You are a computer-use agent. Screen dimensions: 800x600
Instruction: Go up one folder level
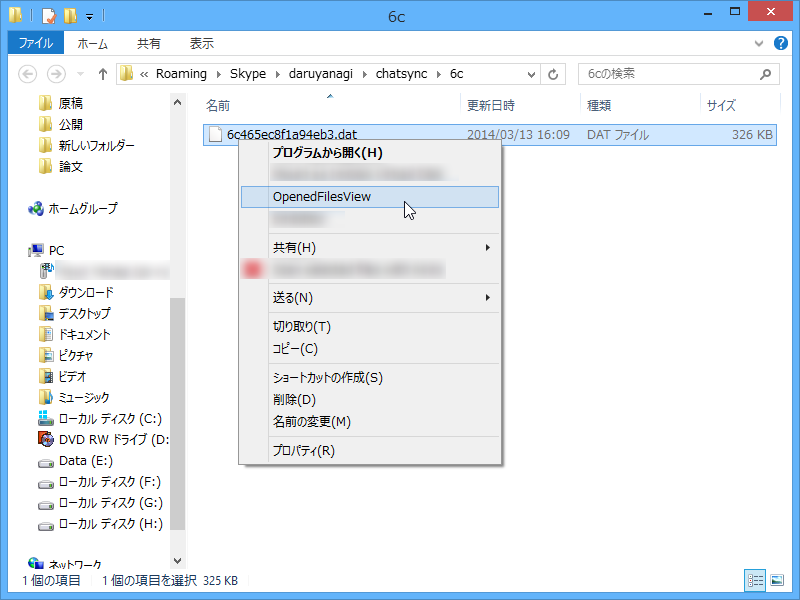point(103,74)
